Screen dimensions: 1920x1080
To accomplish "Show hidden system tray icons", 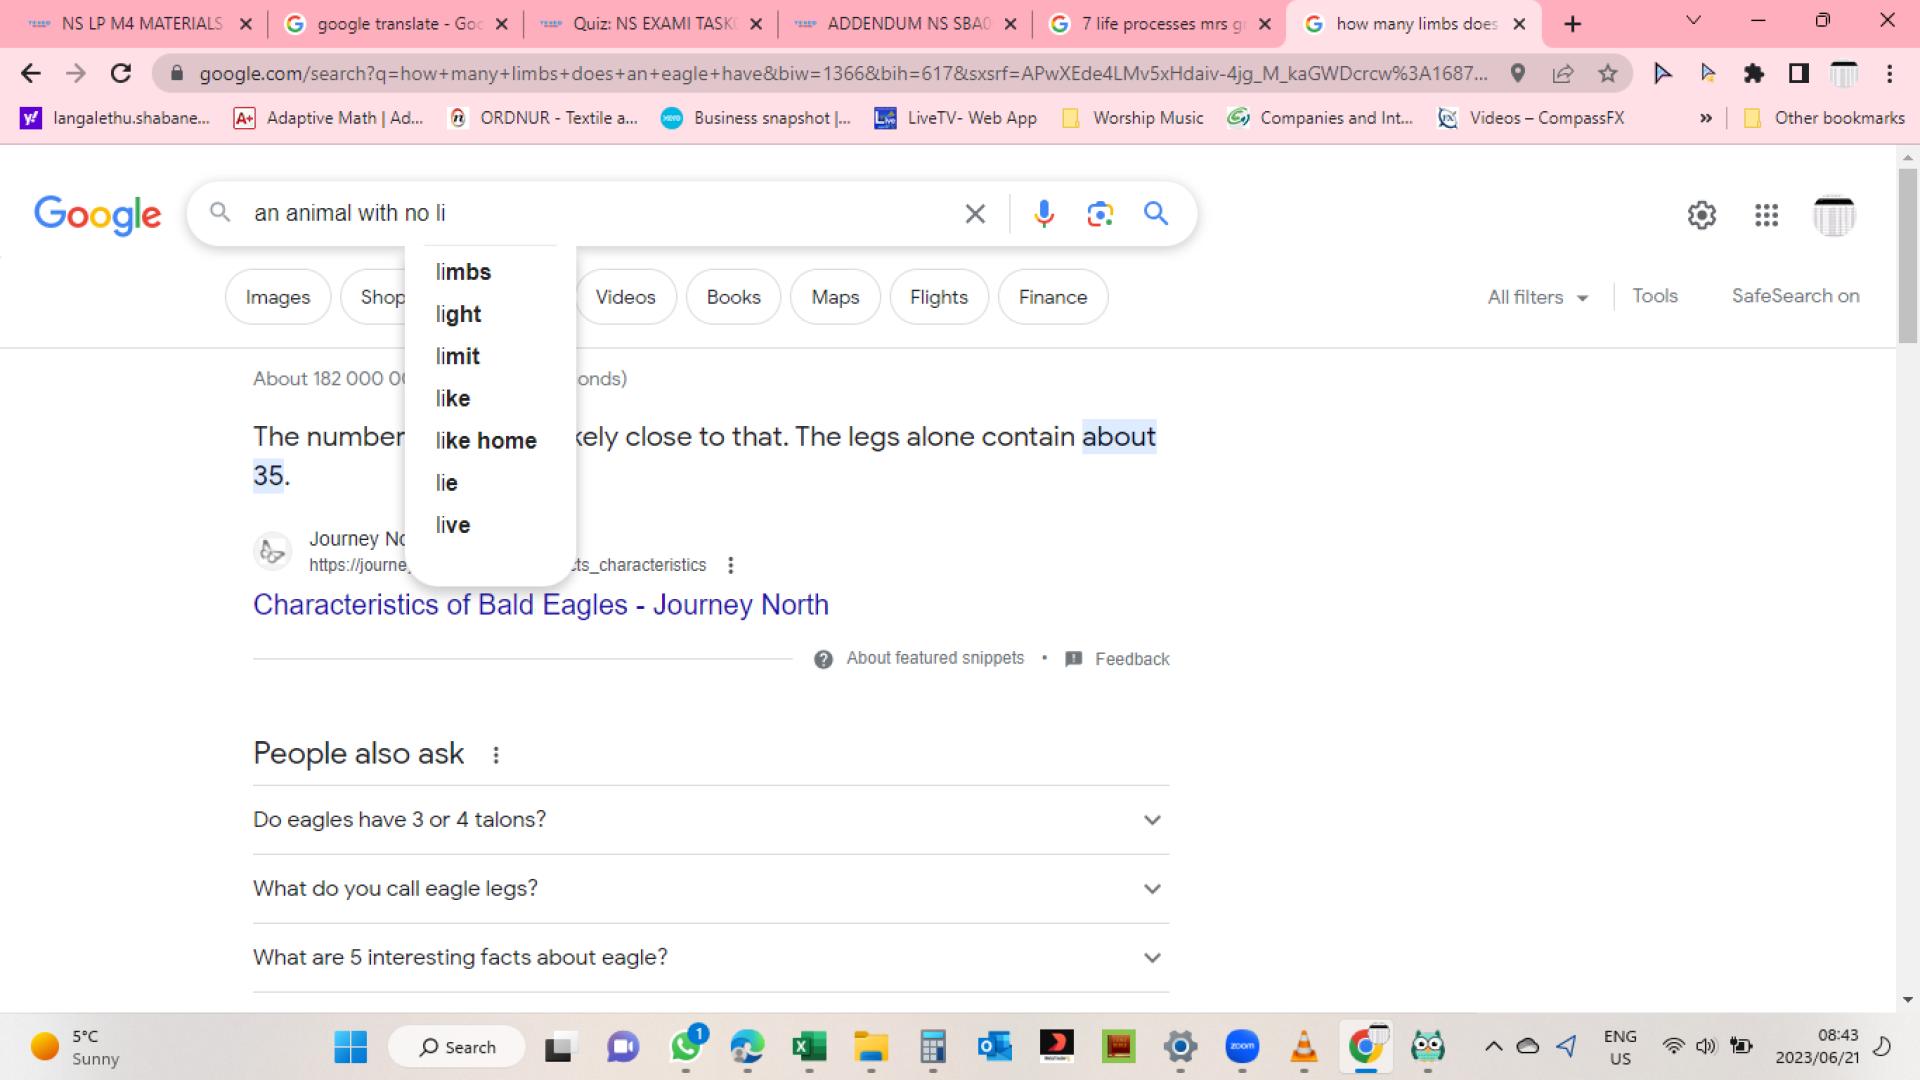I will point(1493,1047).
